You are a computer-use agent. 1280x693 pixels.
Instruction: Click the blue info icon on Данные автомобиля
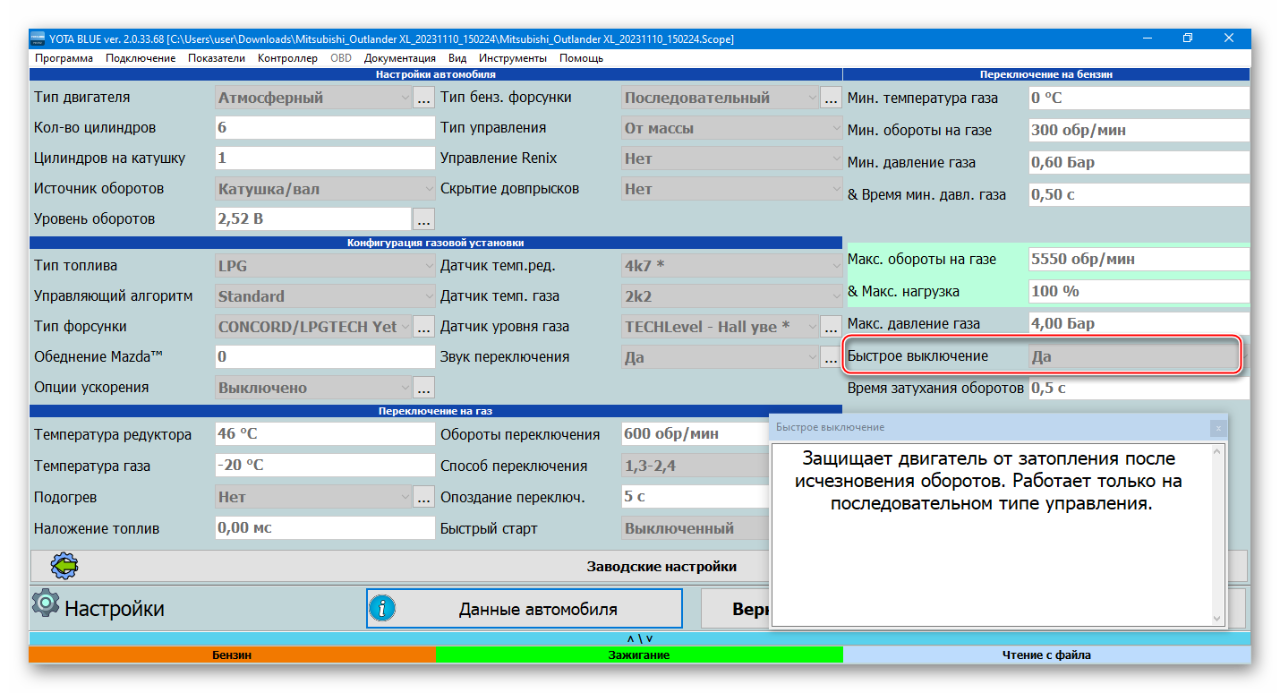pyautogui.click(x=383, y=608)
